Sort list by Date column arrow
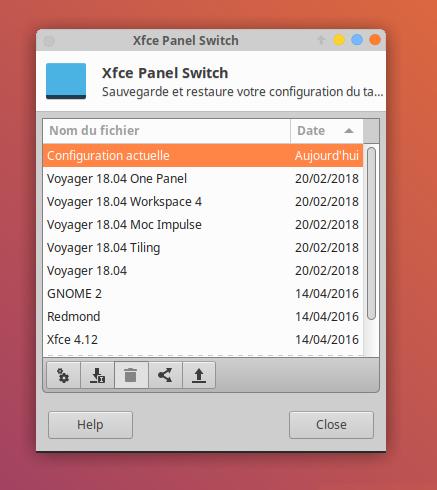The image size is (437, 490). tap(349, 131)
